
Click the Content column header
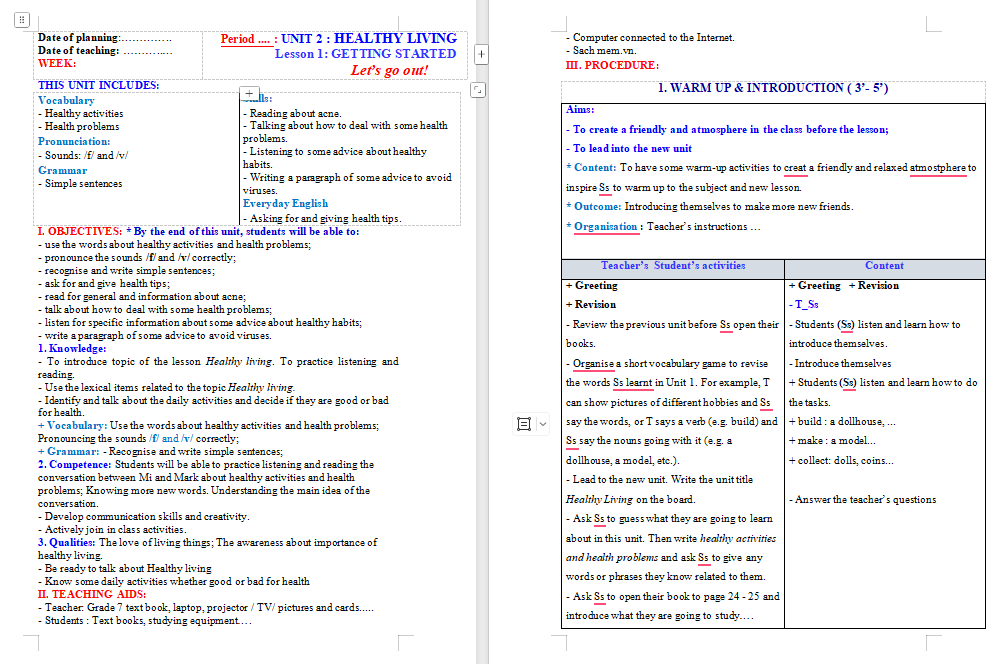pyautogui.click(x=884, y=264)
